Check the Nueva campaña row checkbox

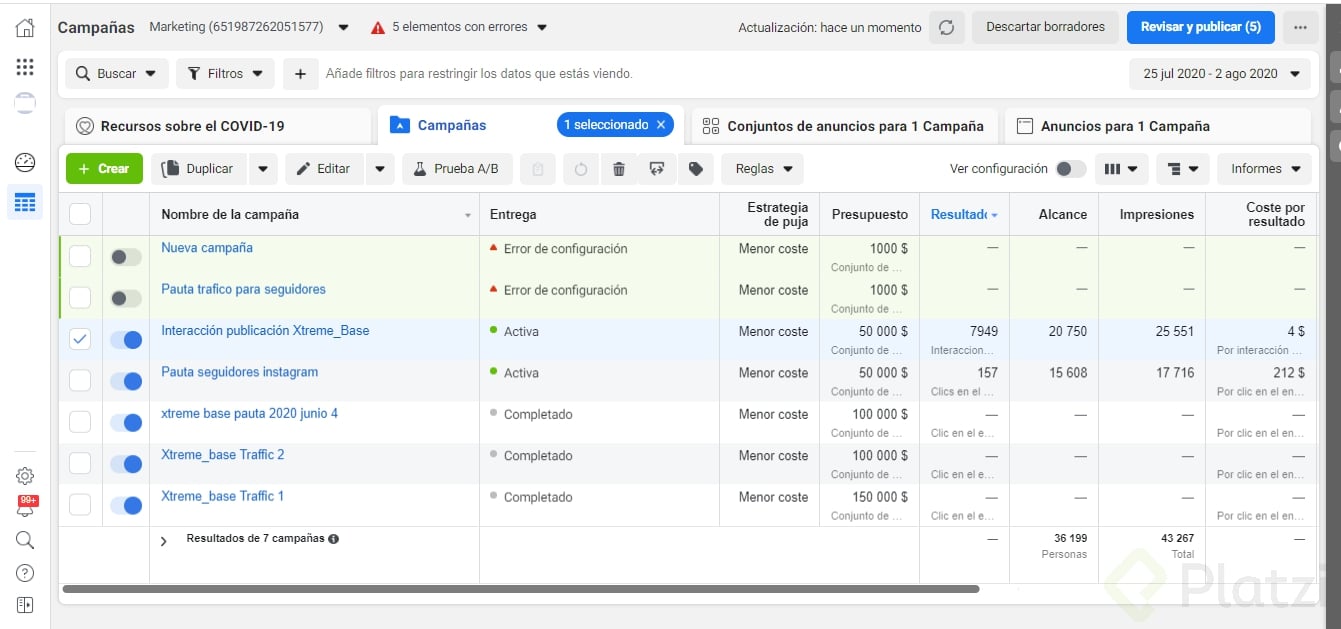pyautogui.click(x=80, y=256)
